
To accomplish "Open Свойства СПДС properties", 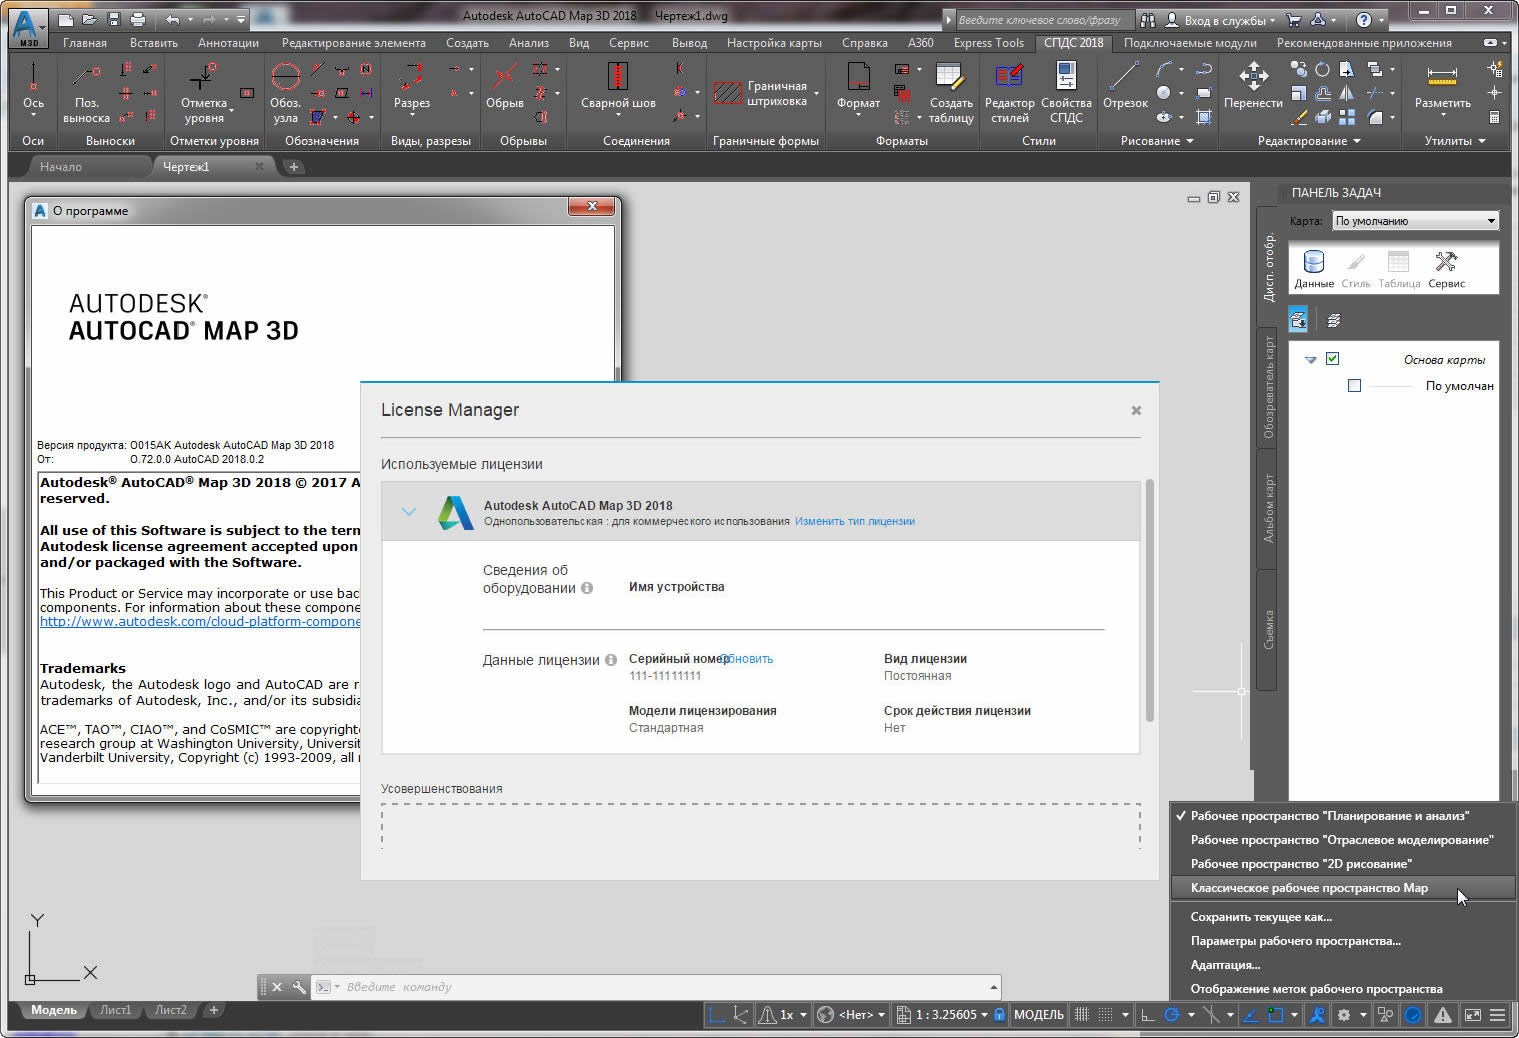I will (1066, 92).
